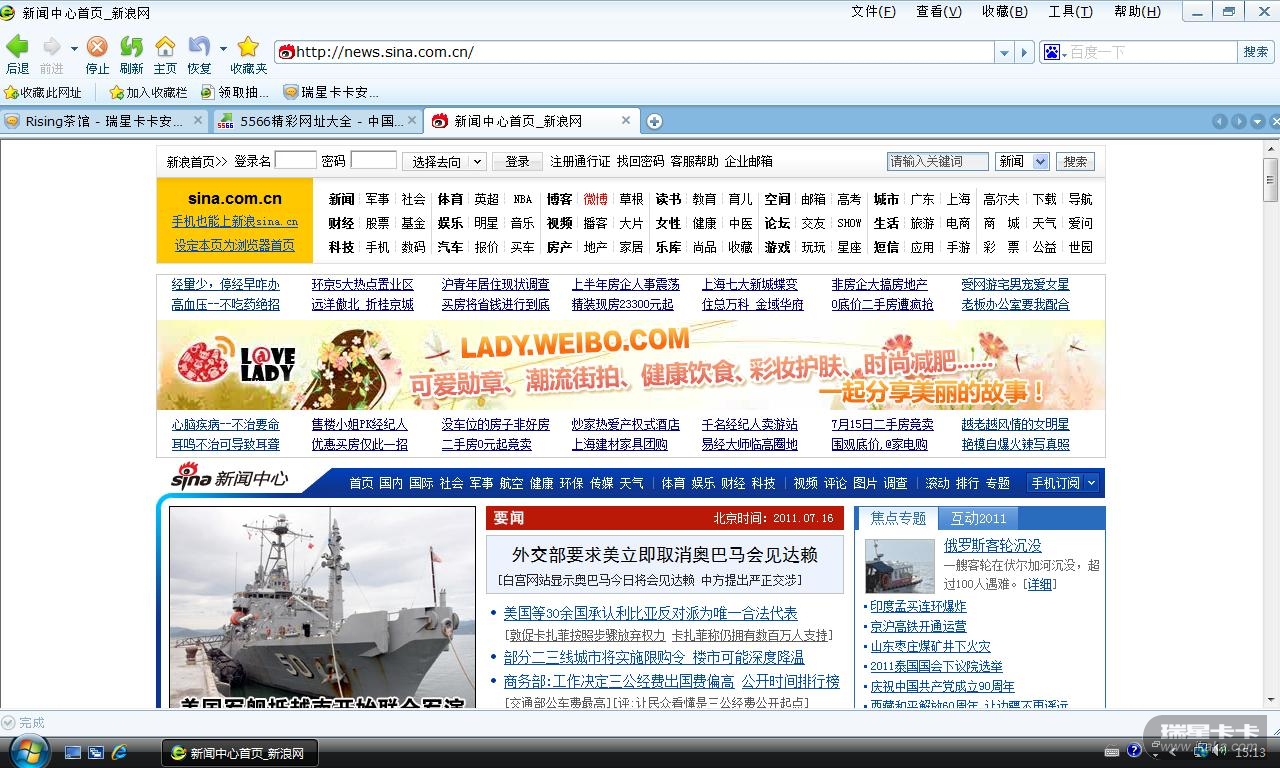The height and width of the screenshot is (768, 1280).
Task: Open the tab list dropdown arrow
Action: click(x=1257, y=122)
